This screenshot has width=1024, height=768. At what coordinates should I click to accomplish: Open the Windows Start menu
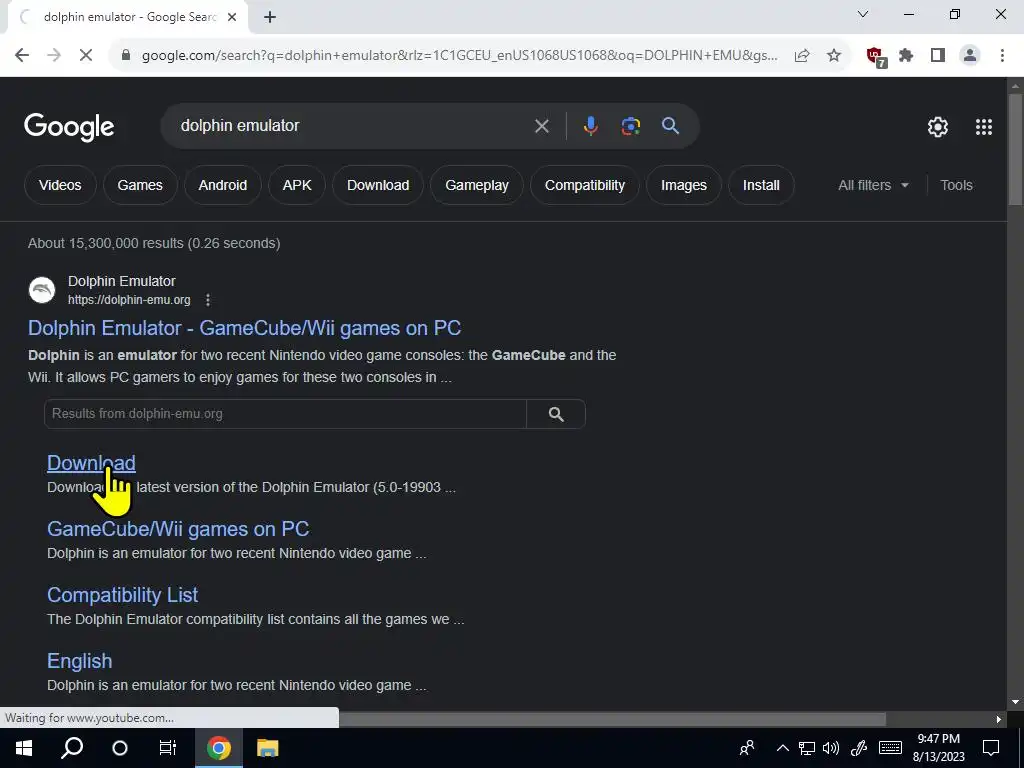[x=24, y=748]
